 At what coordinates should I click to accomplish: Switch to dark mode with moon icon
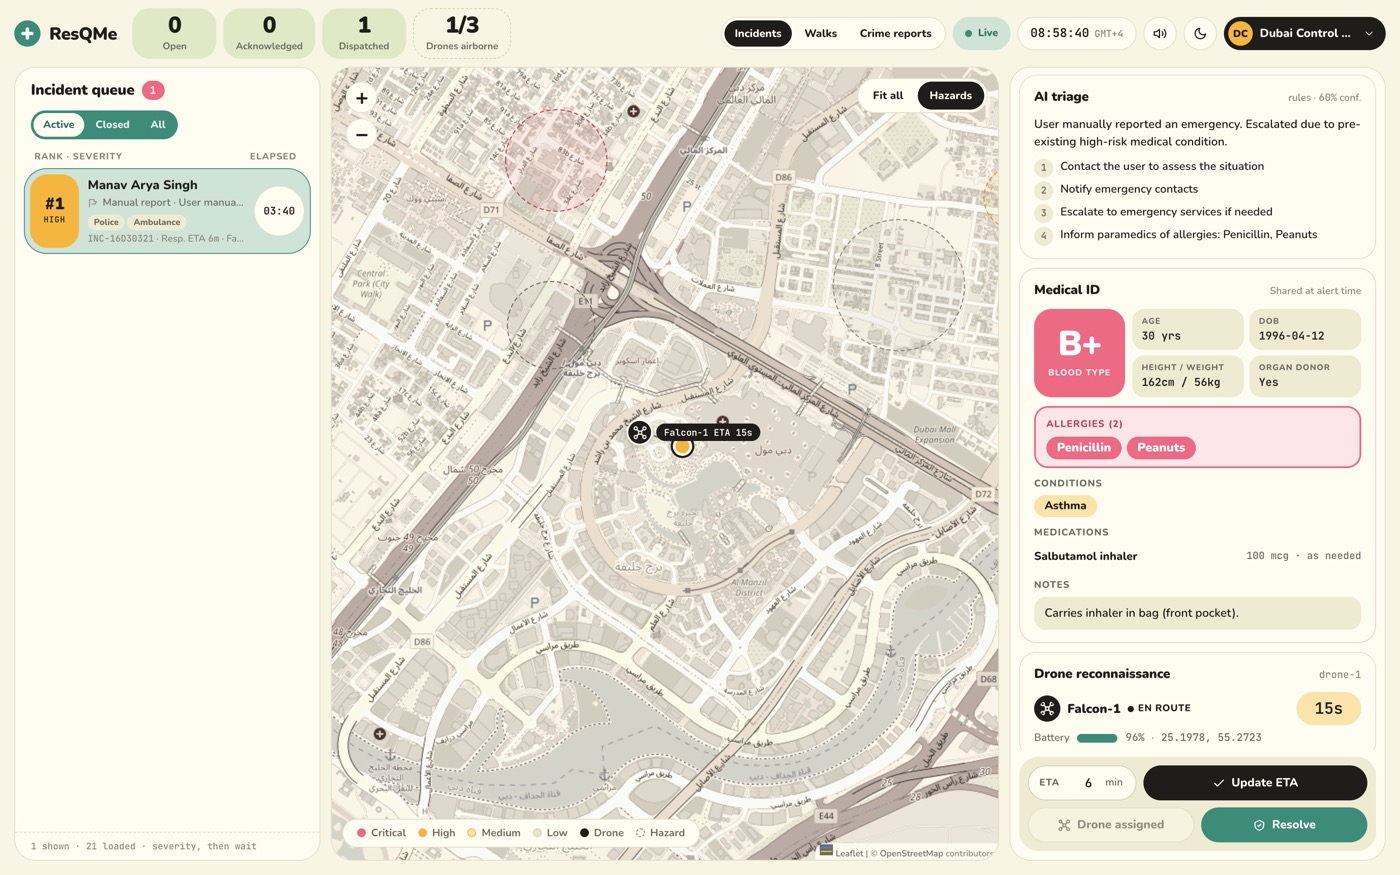pos(1200,33)
